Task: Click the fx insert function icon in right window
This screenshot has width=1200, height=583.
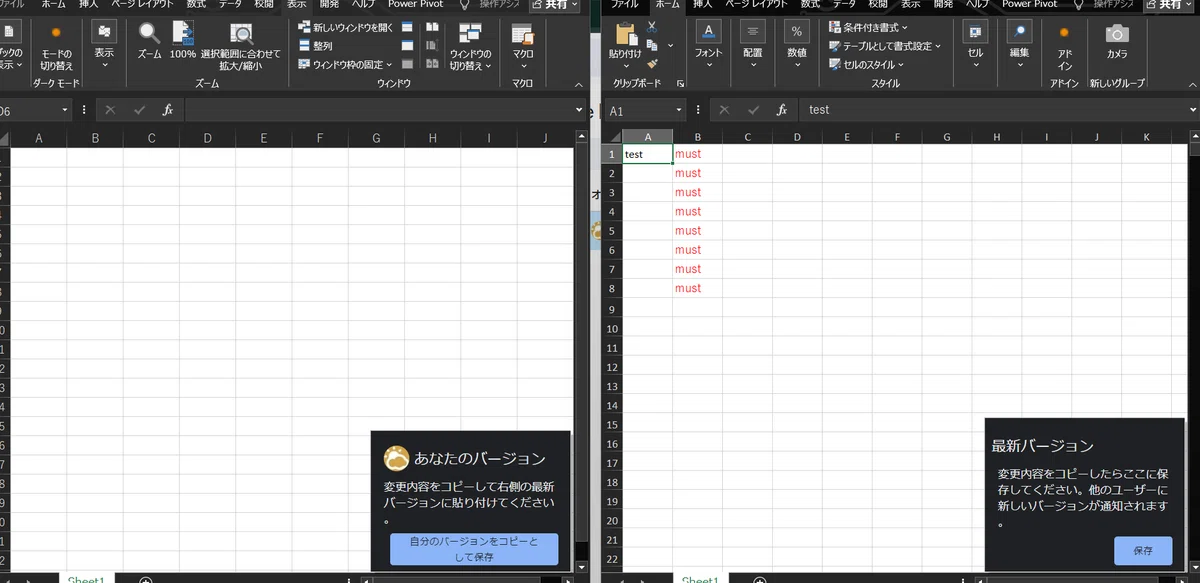Action: click(x=781, y=110)
